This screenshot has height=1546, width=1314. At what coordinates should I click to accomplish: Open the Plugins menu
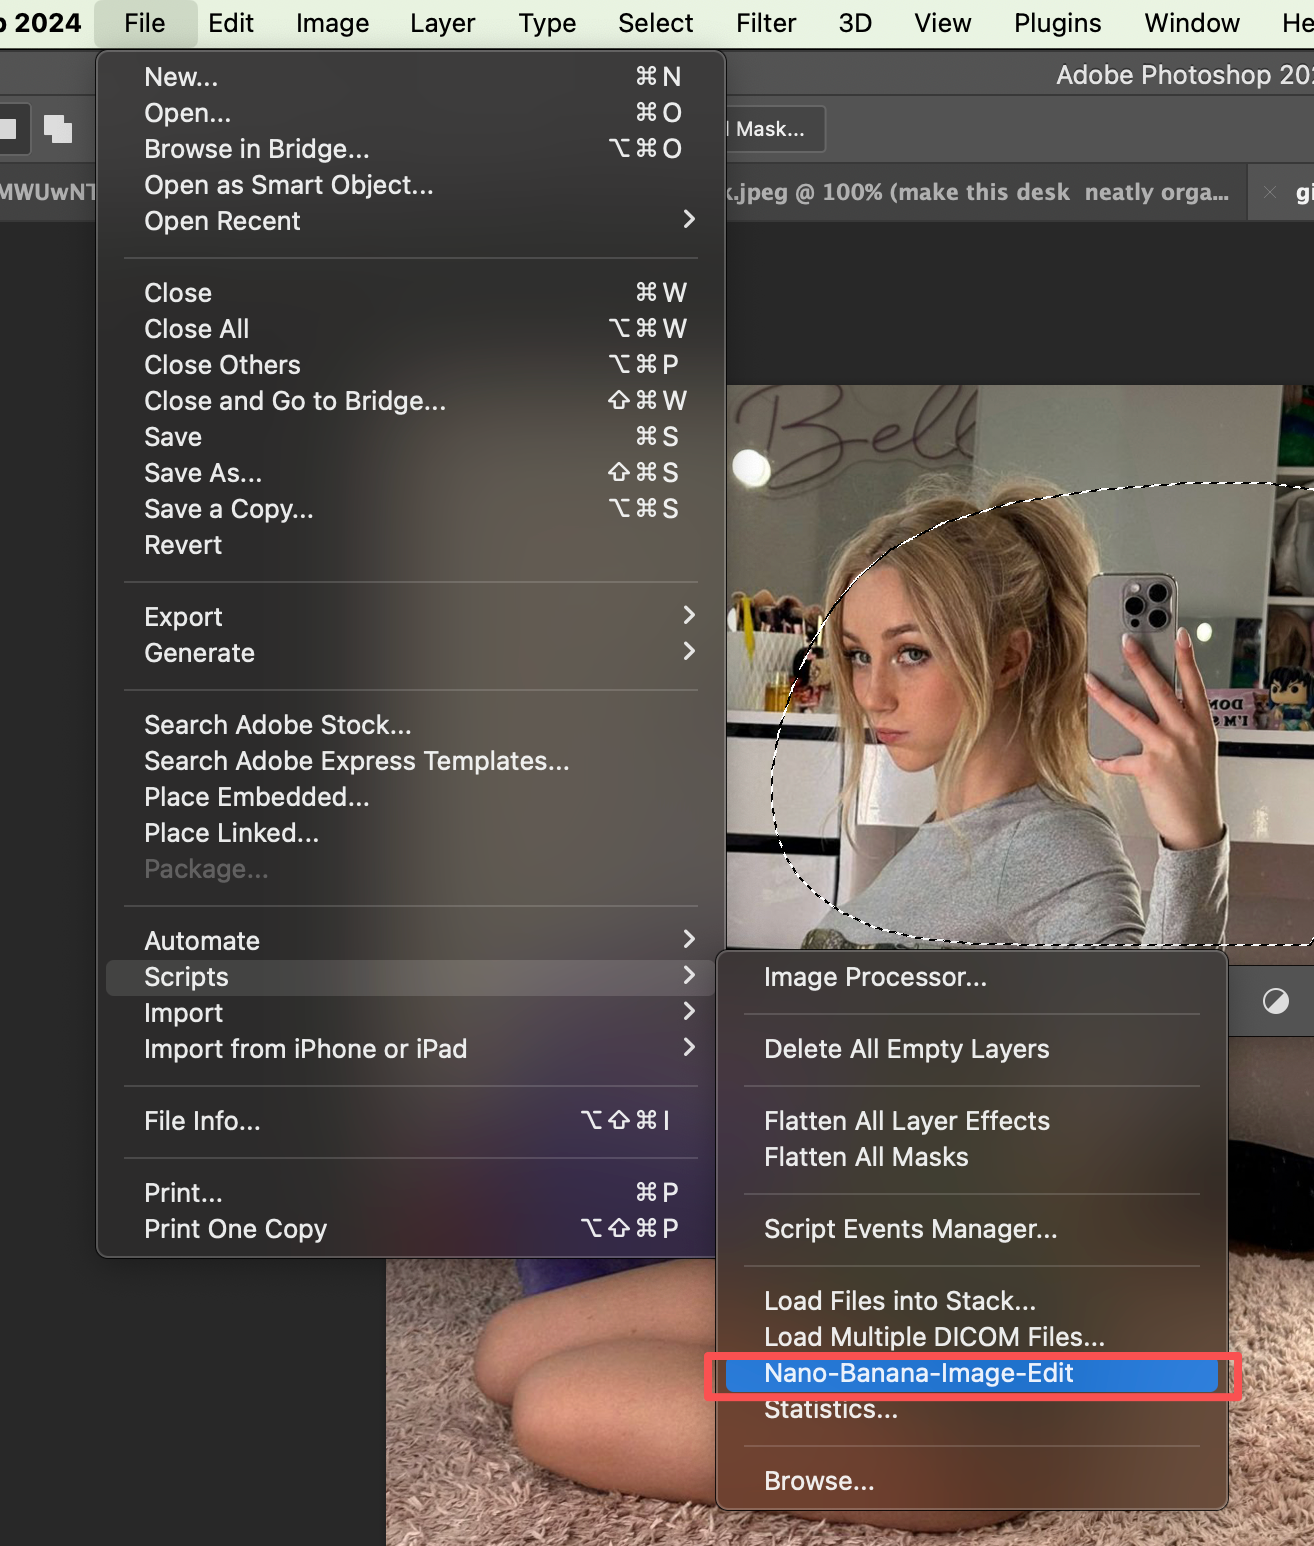[1057, 23]
